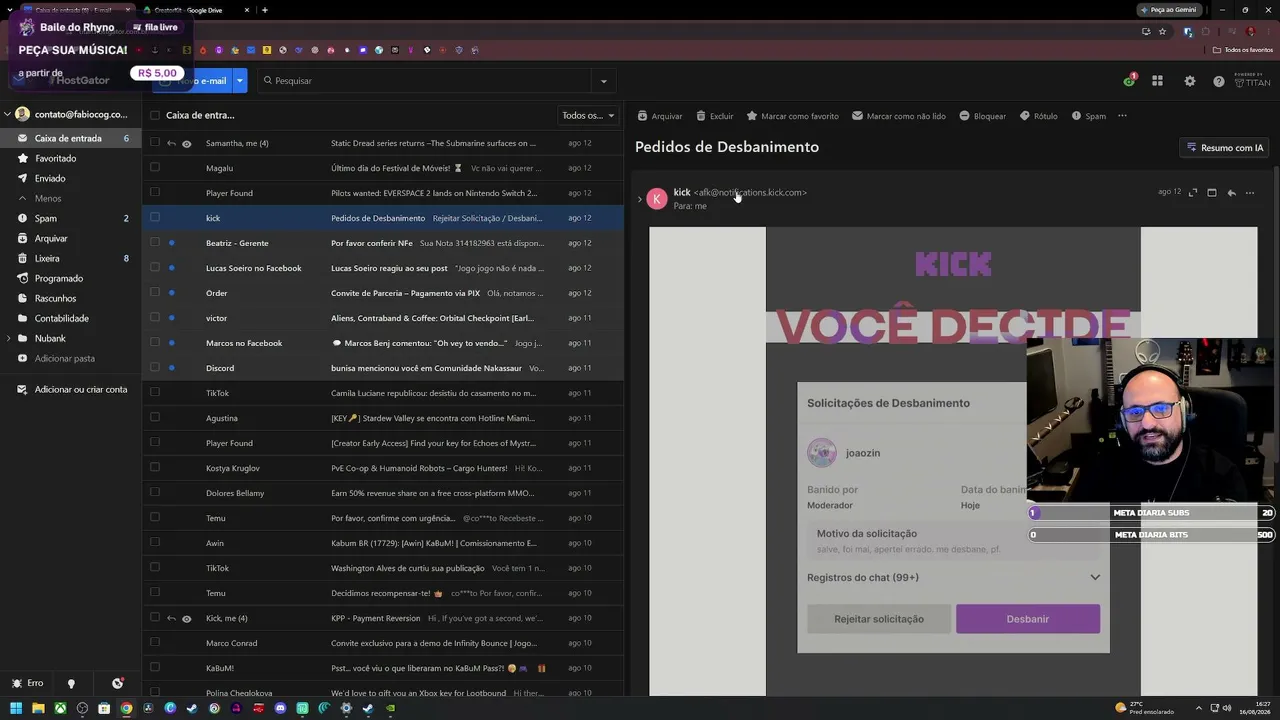Collapse the Menos section in sidebar
Viewport: 1280px width, 720px height.
(22, 199)
